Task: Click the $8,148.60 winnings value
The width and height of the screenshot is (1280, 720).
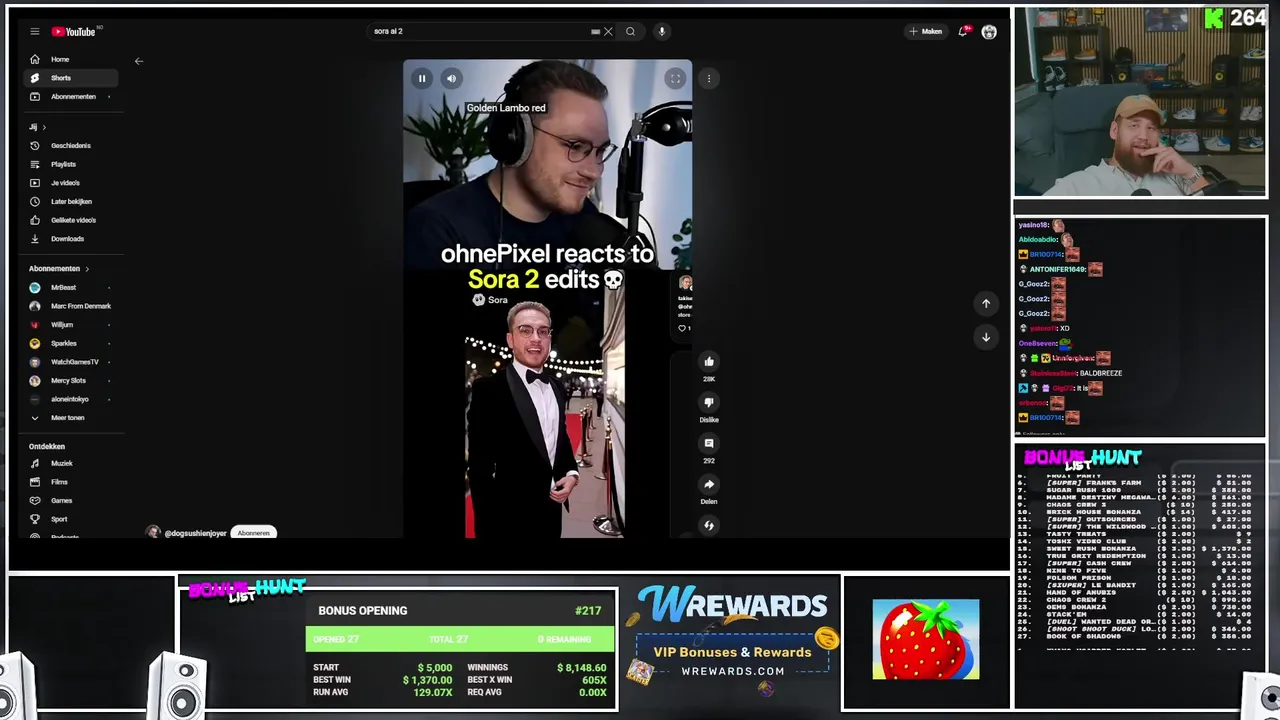Action: pos(581,667)
